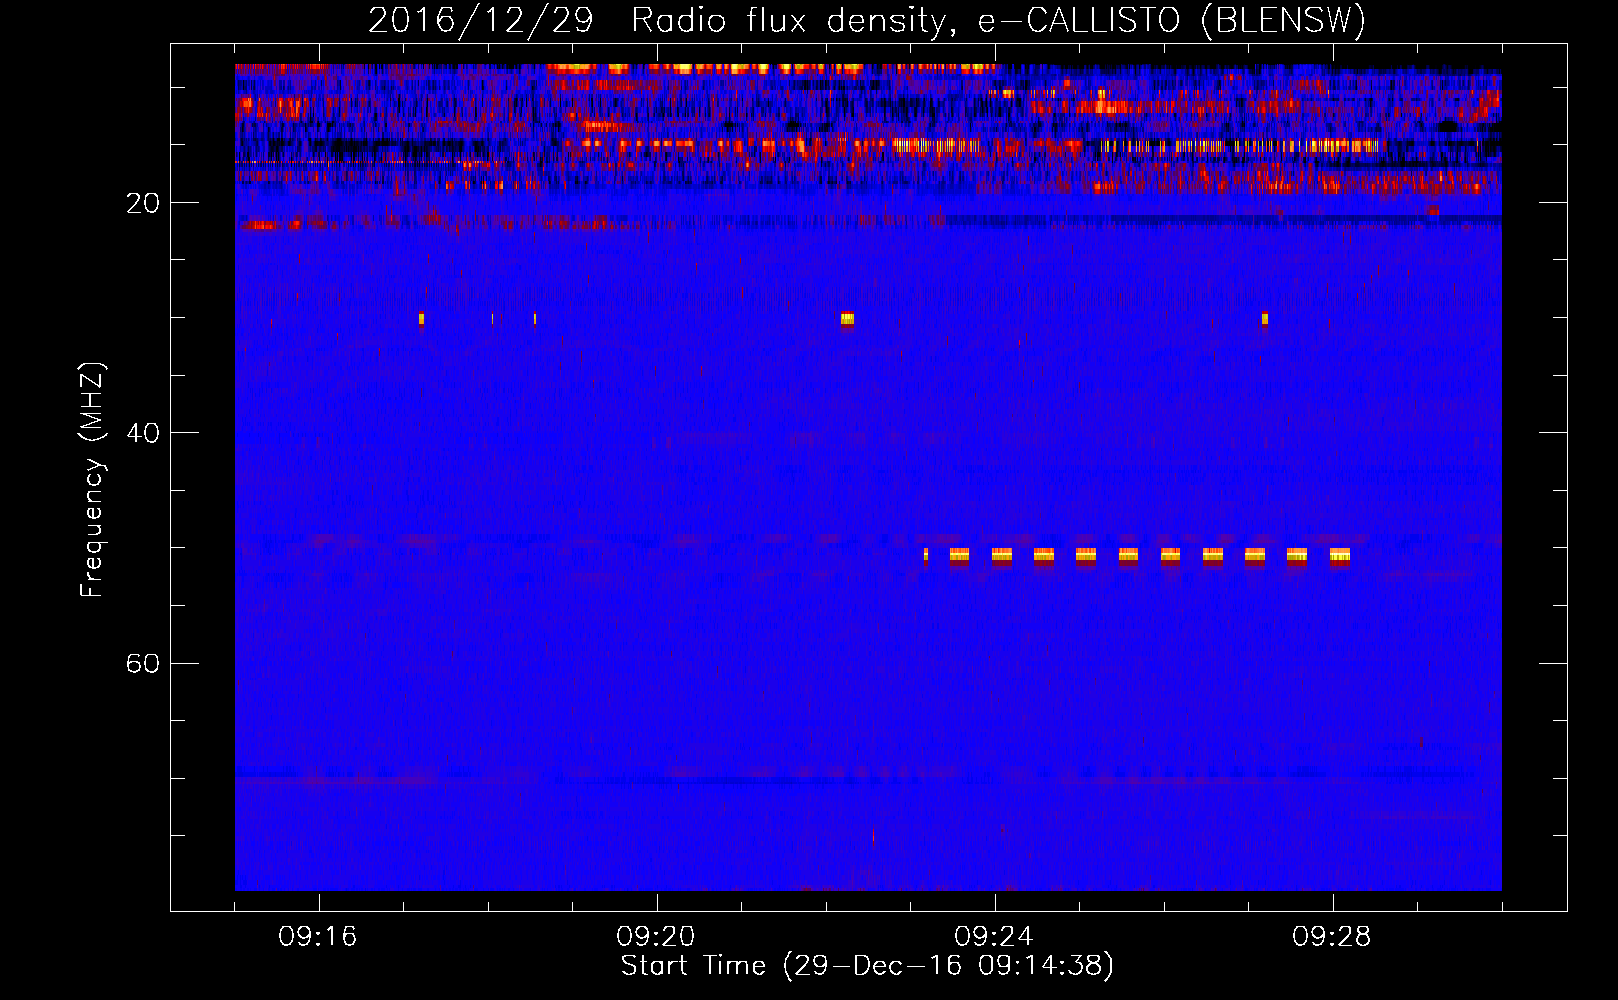Click the 'Frequency (MHZ)' axis label
Screen dimensions: 1618x1000
coord(92,480)
